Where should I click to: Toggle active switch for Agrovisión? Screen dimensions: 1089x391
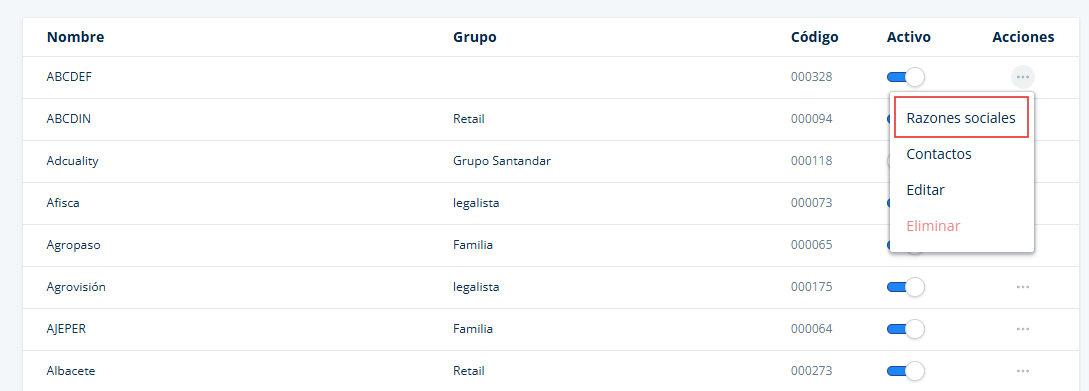pyautogui.click(x=906, y=286)
